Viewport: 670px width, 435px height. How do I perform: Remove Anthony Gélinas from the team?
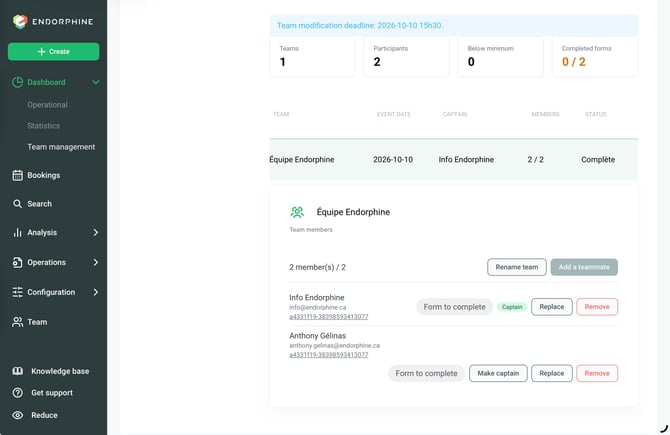pyautogui.click(x=597, y=373)
